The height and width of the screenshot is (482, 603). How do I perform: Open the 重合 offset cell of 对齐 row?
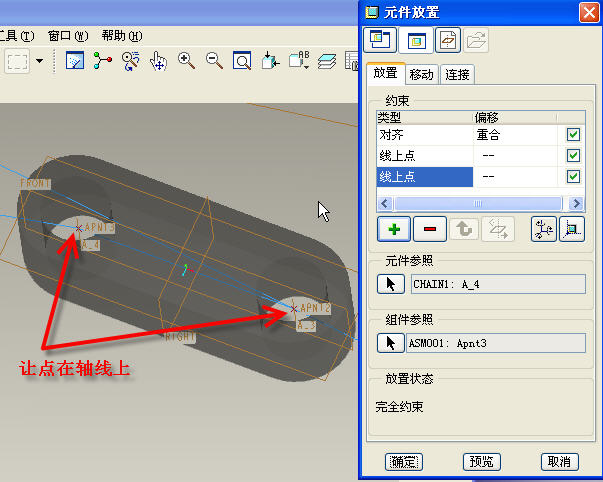[x=513, y=134]
